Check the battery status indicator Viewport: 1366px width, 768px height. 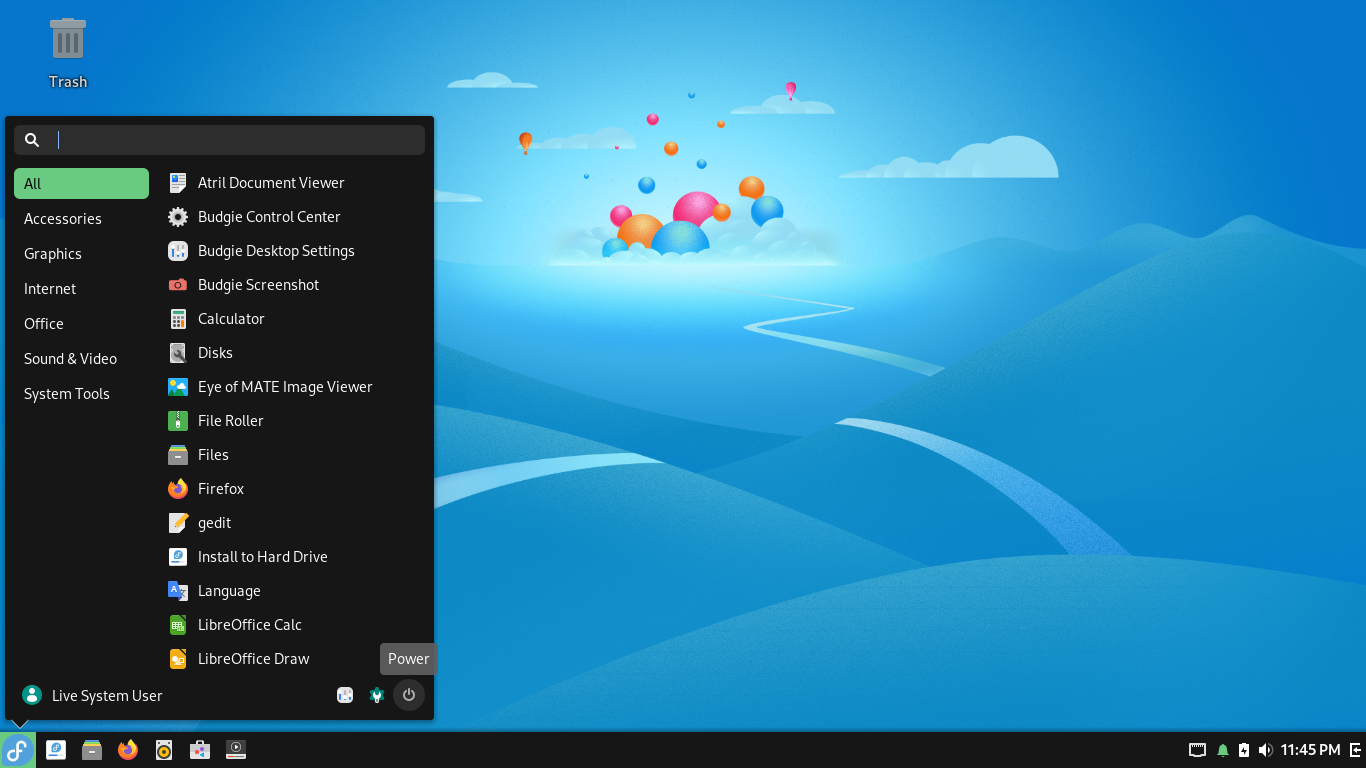1244,750
